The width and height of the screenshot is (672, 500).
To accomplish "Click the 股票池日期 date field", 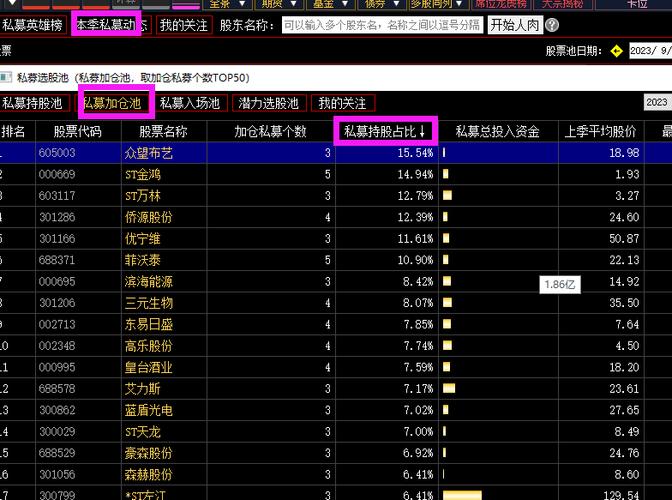I will 650,51.
